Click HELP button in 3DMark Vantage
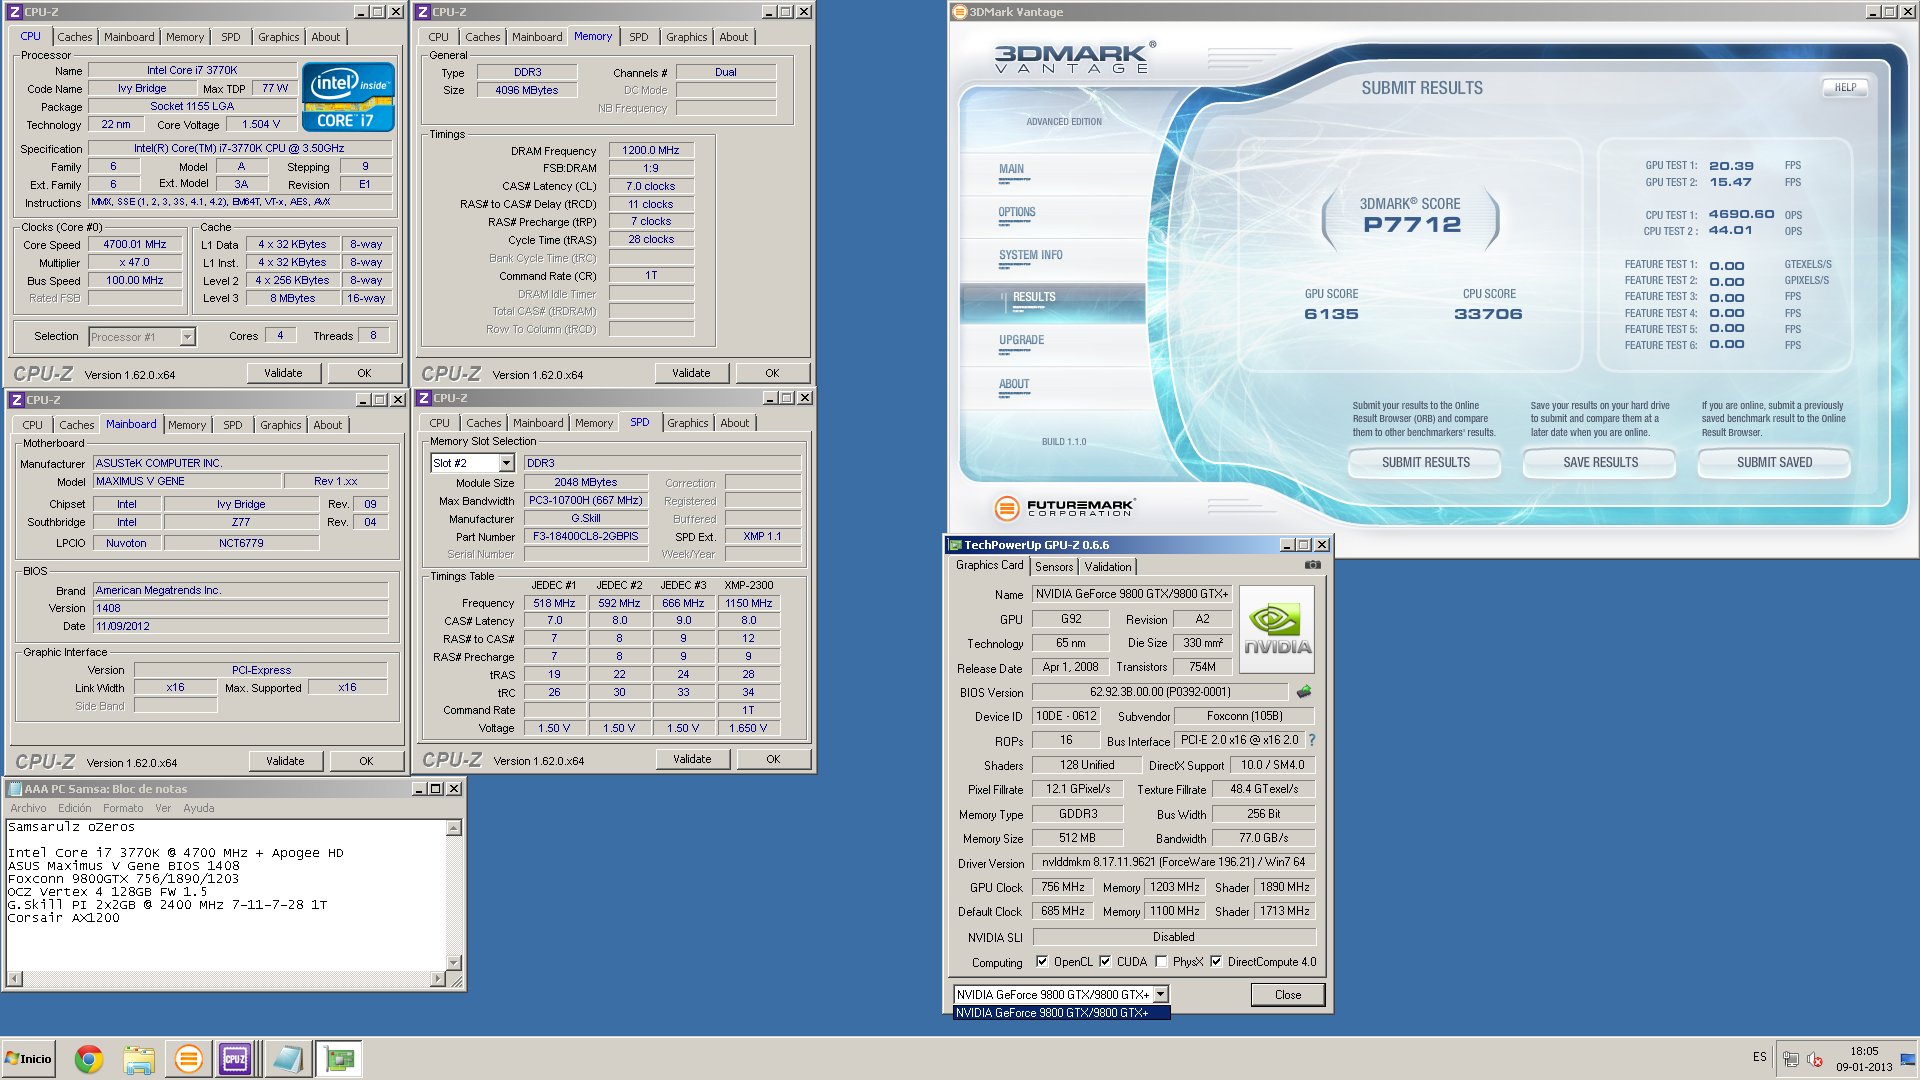The height and width of the screenshot is (1080, 1920). click(1845, 88)
